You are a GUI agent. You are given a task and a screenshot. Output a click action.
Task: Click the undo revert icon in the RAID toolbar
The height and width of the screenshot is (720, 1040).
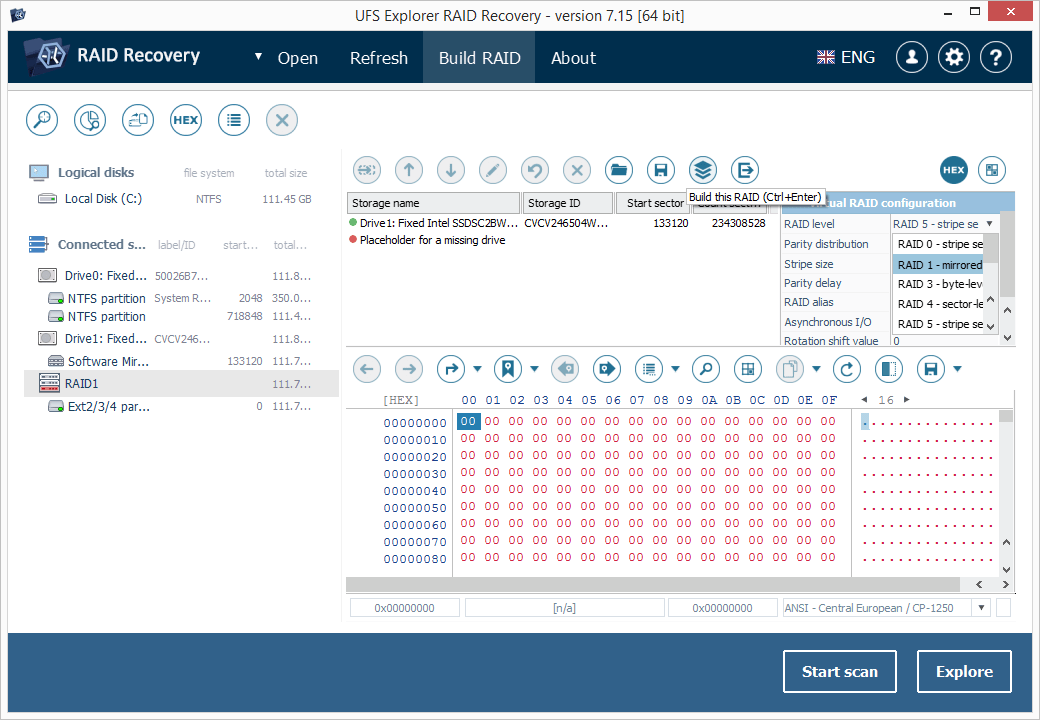click(x=535, y=170)
